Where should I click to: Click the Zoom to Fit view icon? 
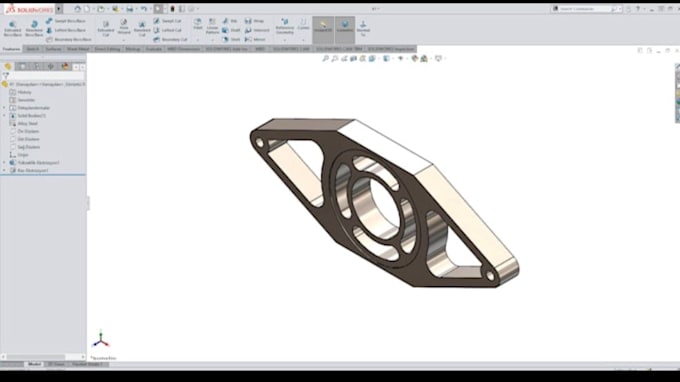click(x=325, y=59)
